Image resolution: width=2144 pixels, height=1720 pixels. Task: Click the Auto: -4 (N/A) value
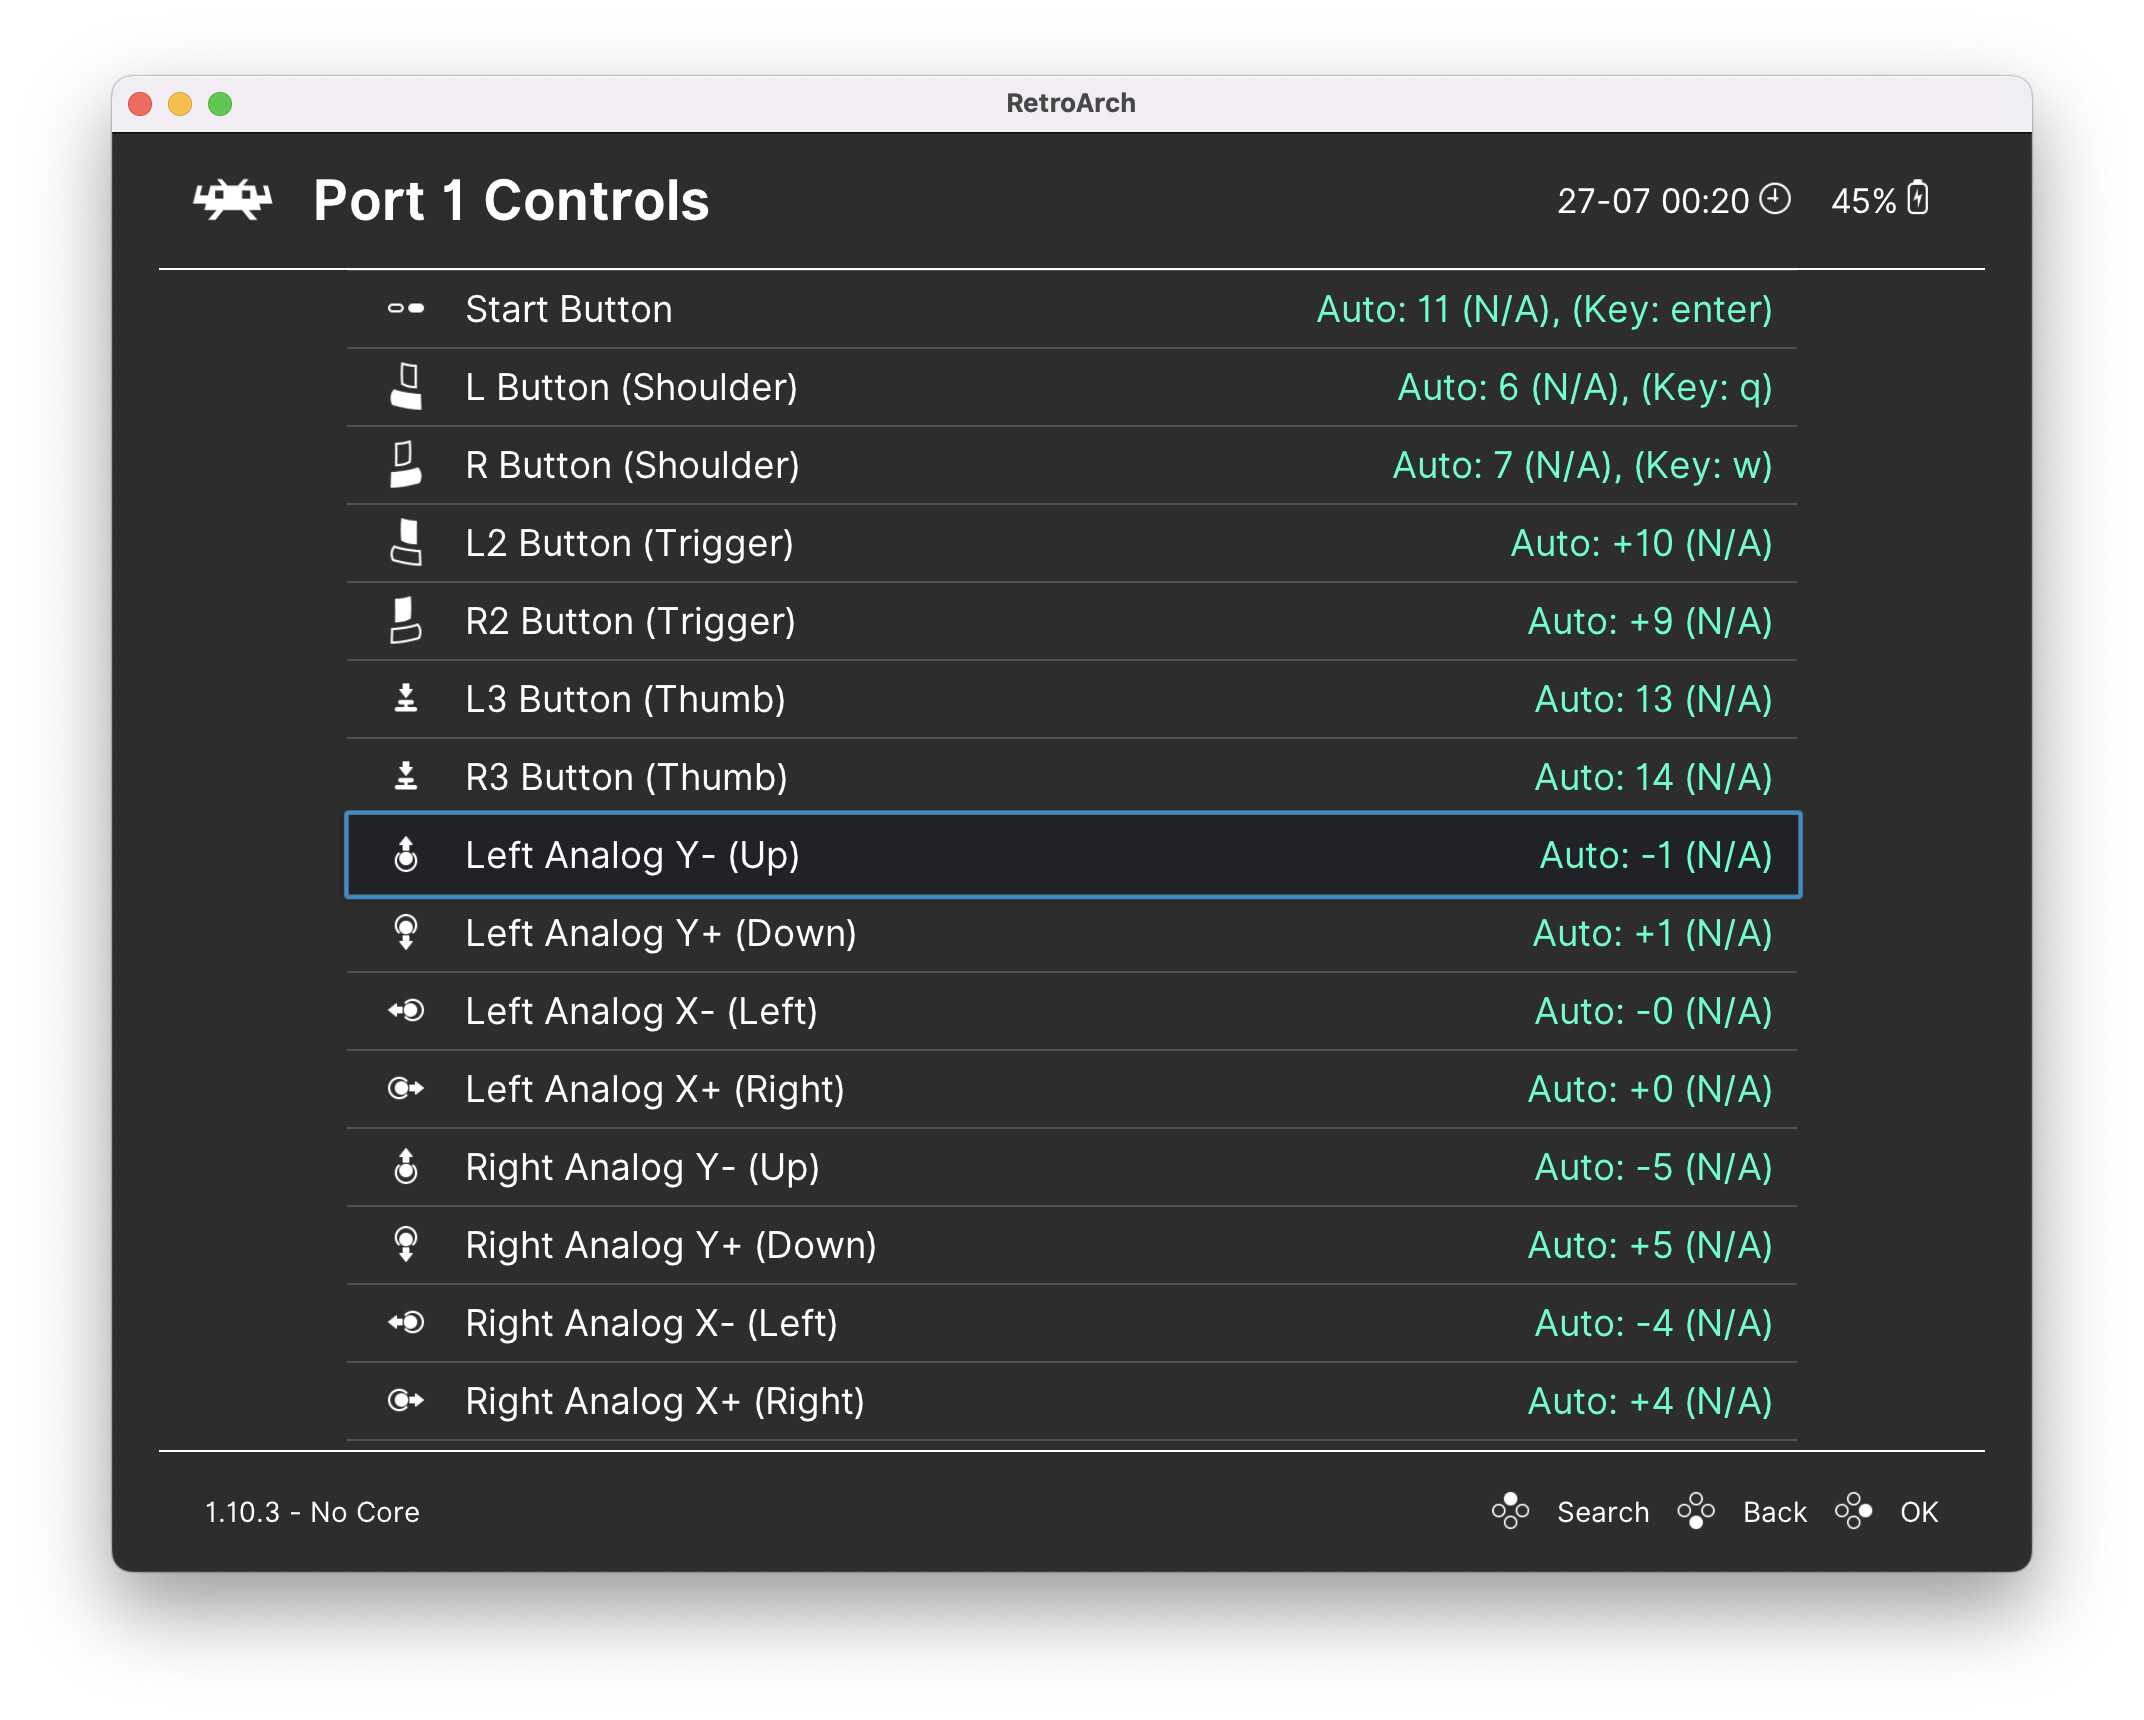point(1653,1323)
